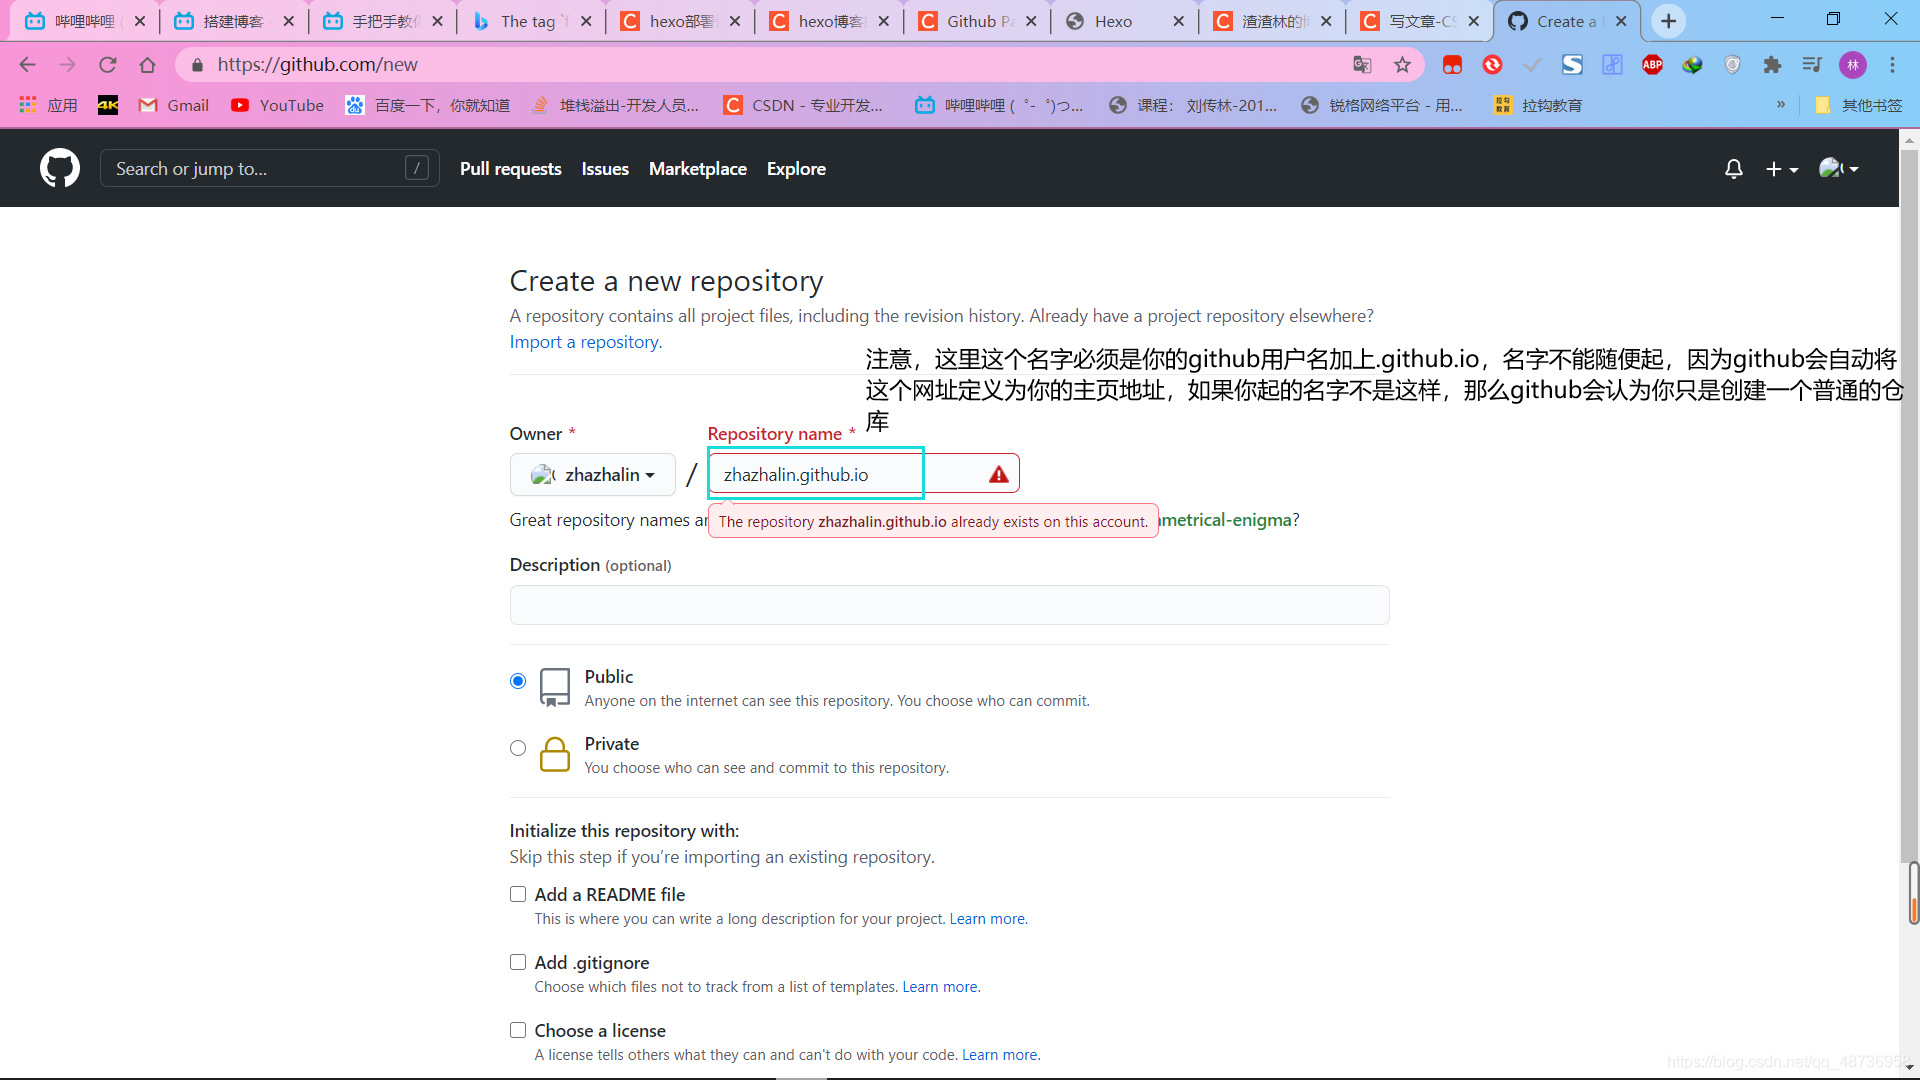Click the translate page icon

pos(1362,65)
